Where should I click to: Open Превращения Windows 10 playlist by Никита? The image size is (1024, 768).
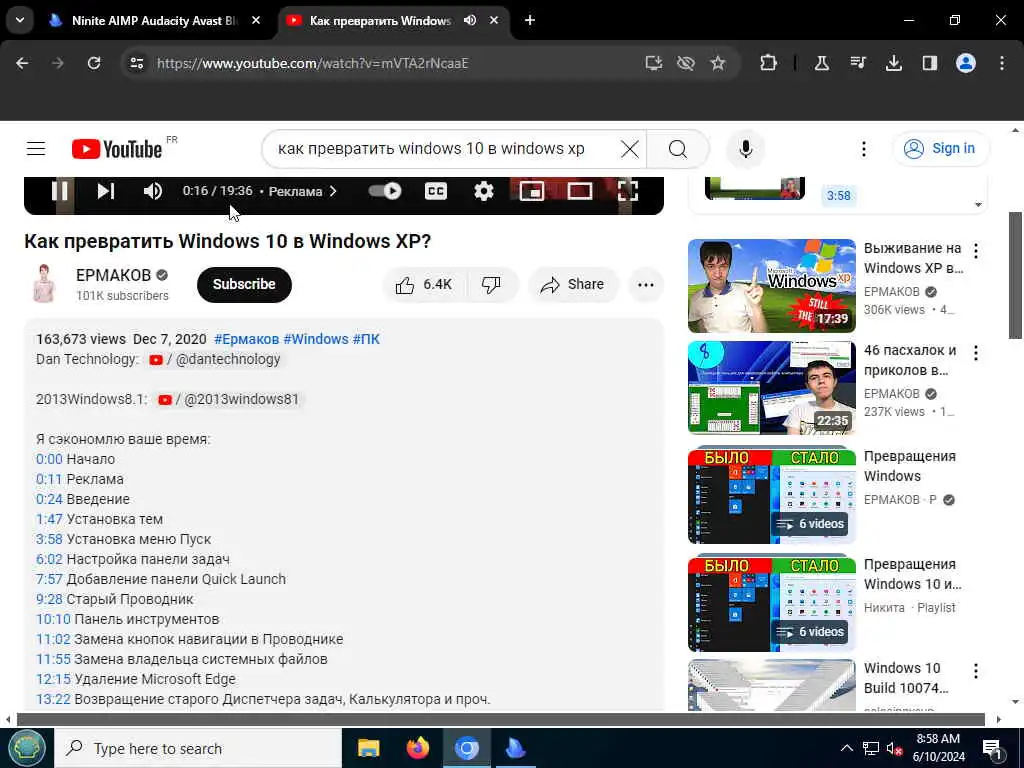[x=771, y=603]
